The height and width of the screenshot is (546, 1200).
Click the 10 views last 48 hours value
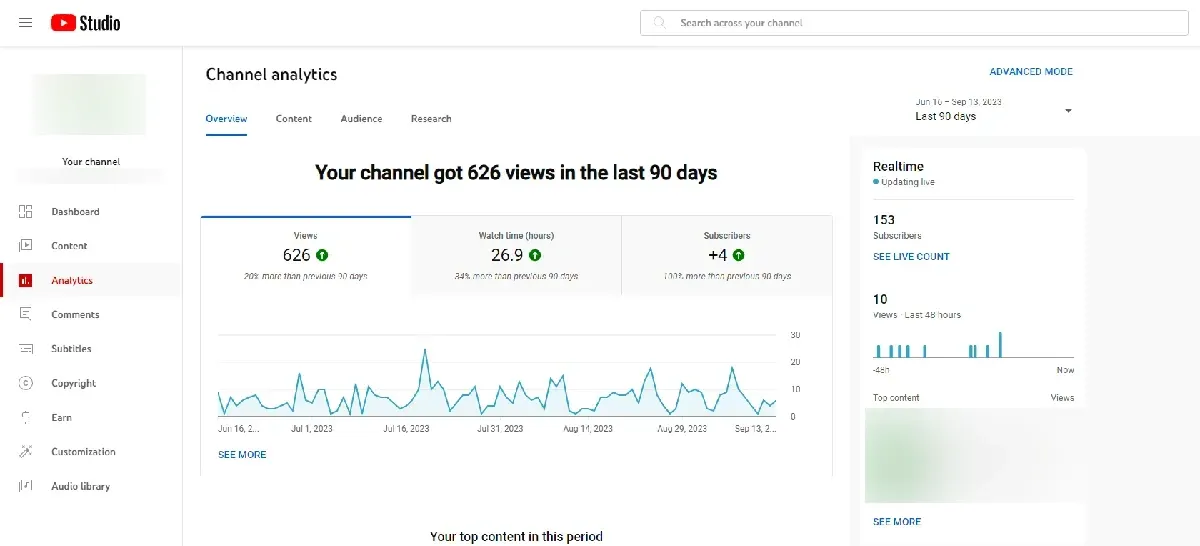(880, 299)
